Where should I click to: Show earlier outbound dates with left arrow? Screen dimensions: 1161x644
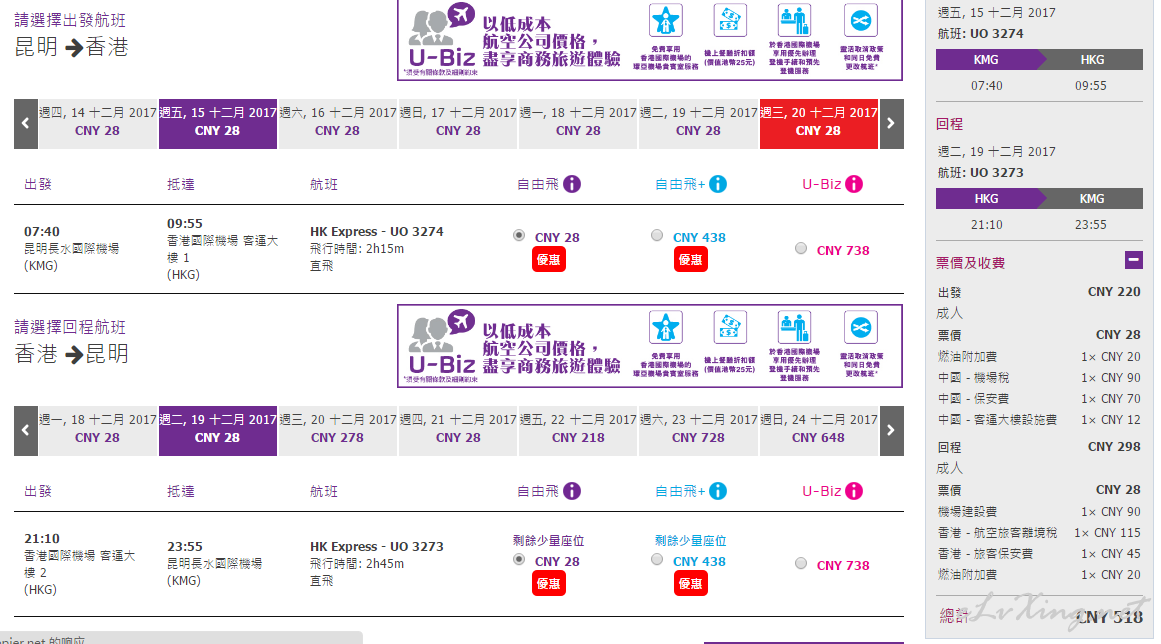pyautogui.click(x=26, y=124)
